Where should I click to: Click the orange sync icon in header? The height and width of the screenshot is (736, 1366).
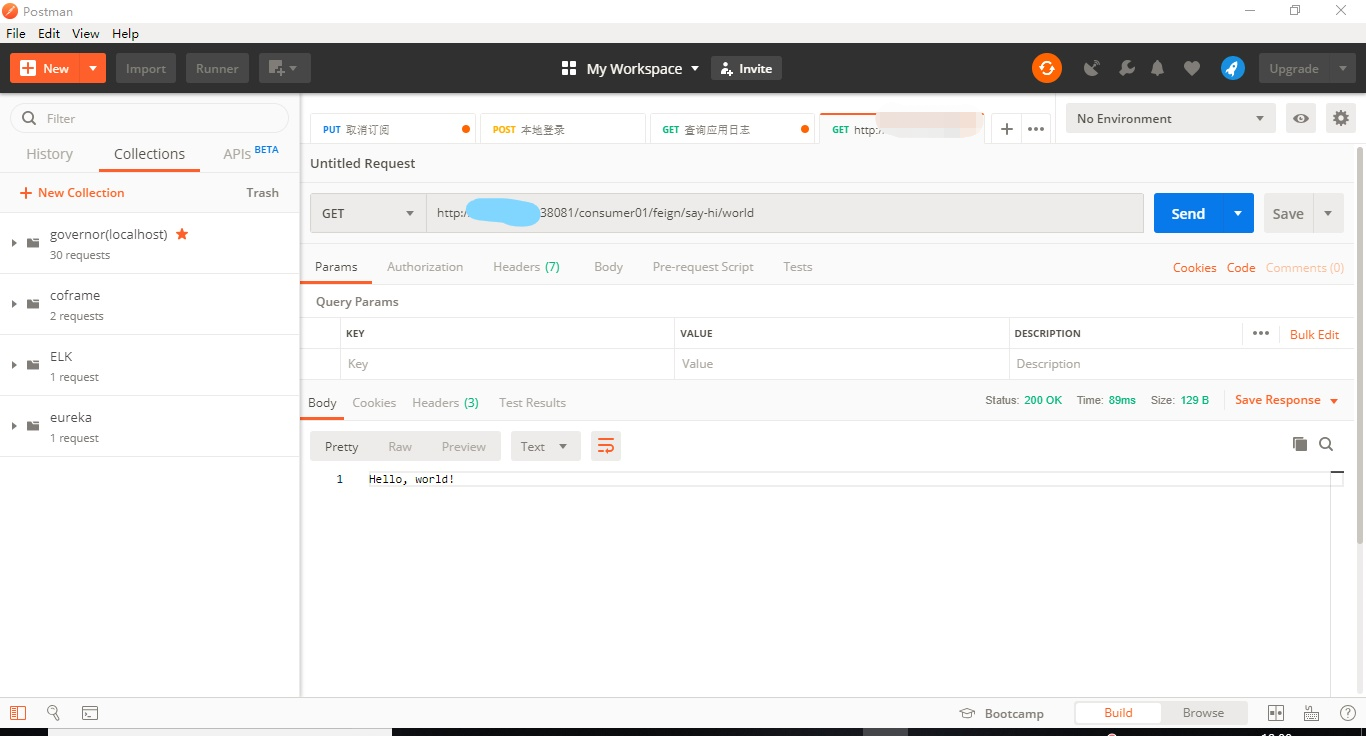[1046, 68]
